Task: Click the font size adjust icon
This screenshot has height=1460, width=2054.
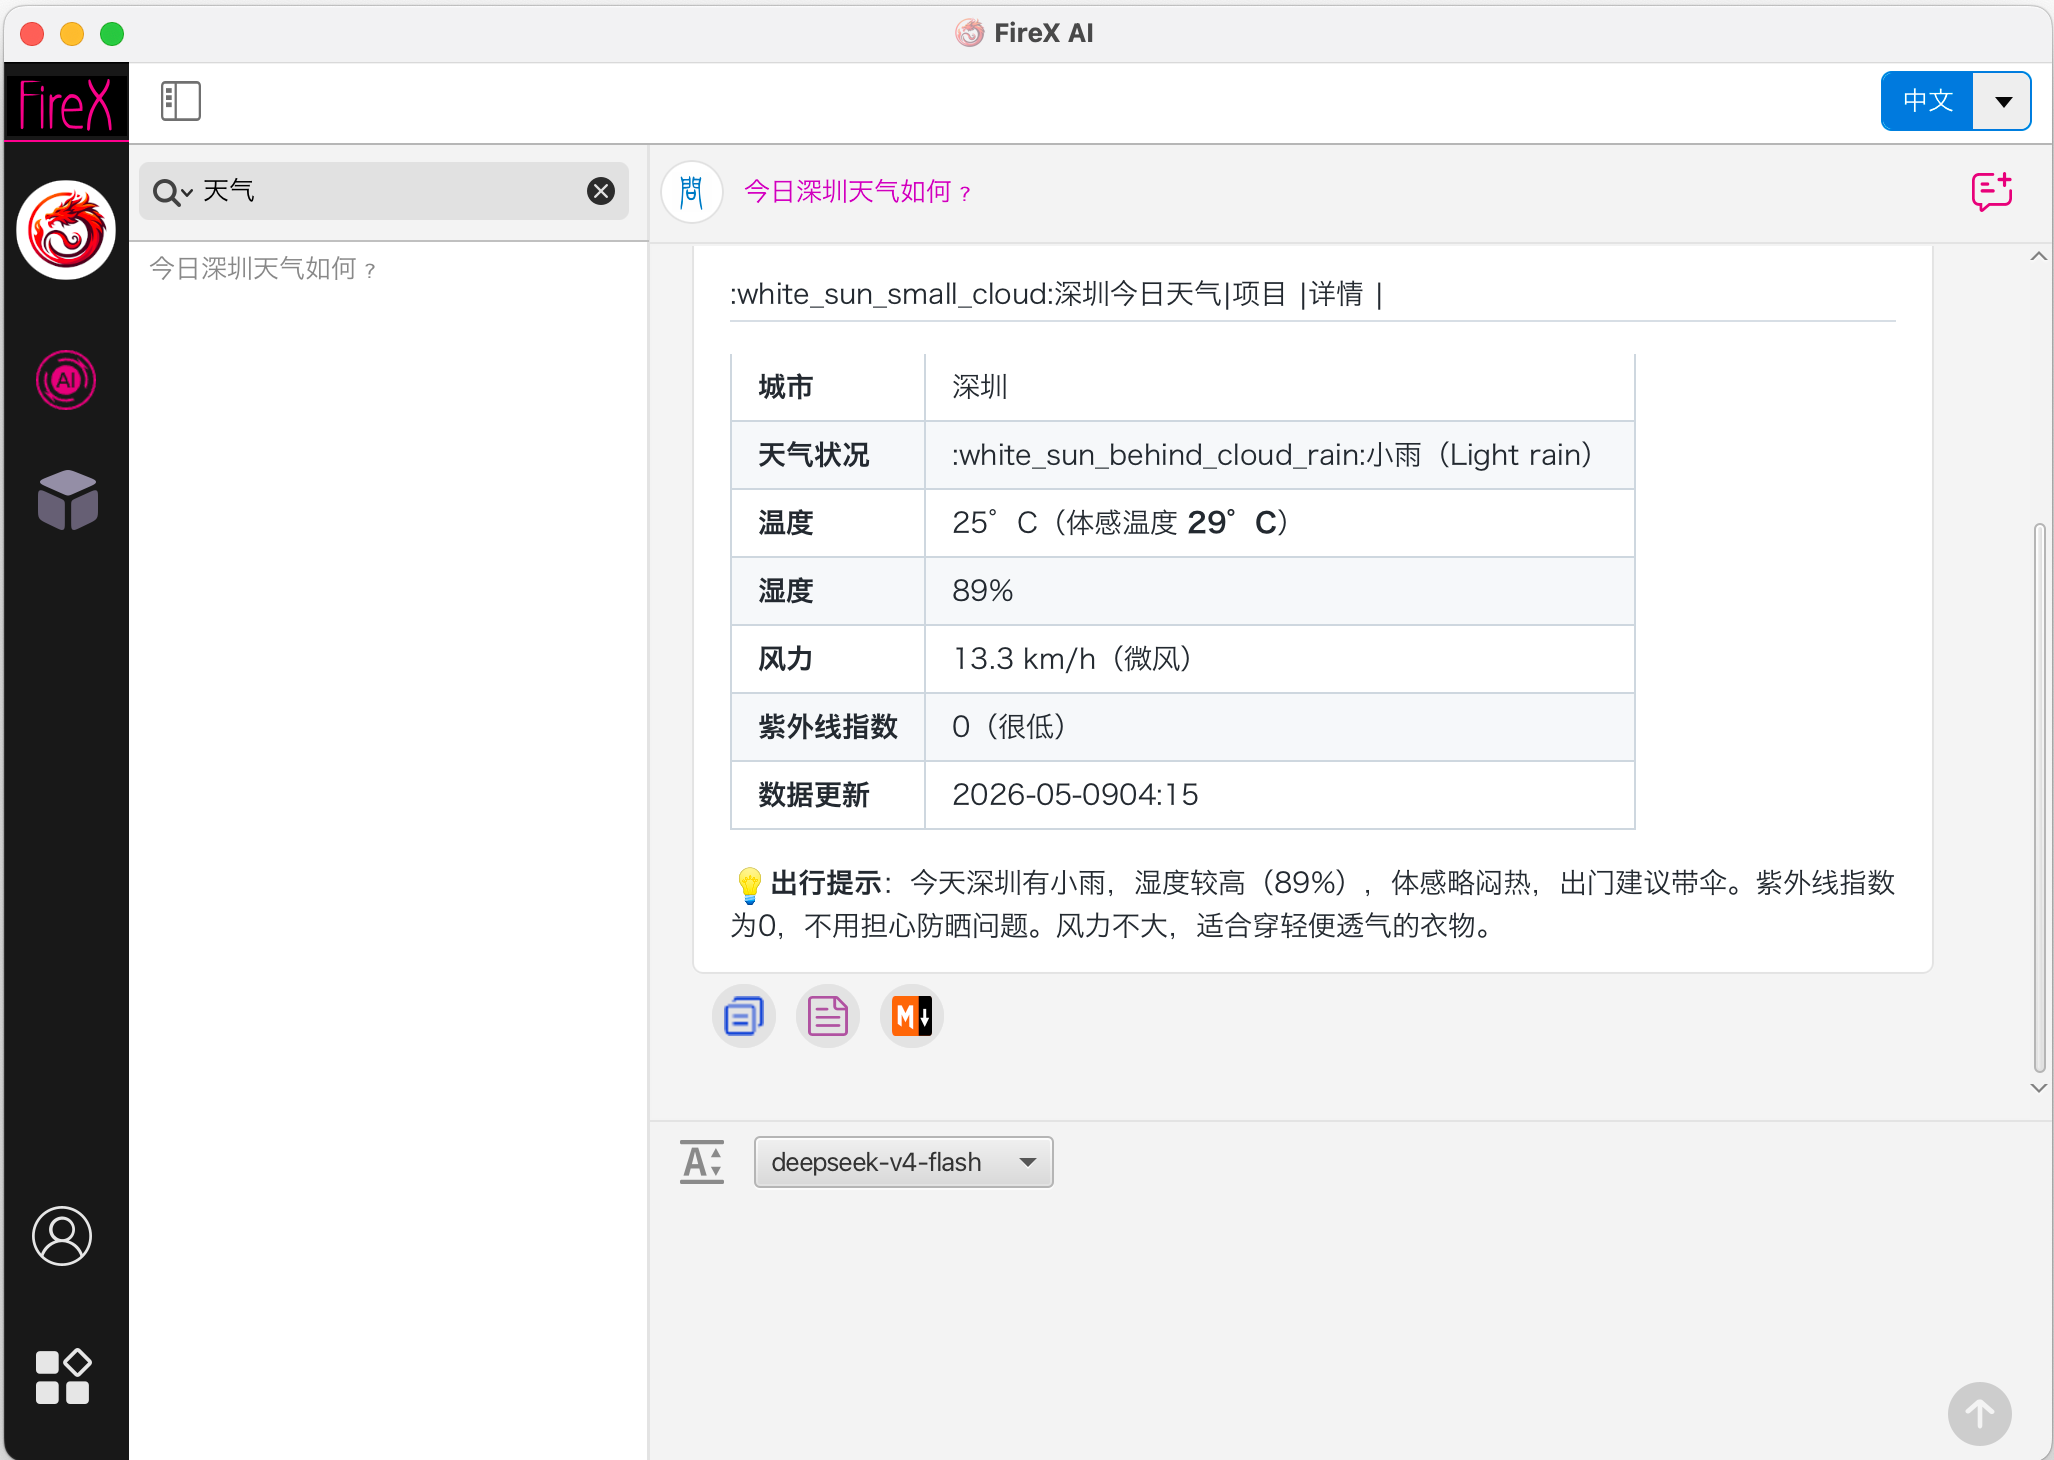Action: tap(702, 1161)
